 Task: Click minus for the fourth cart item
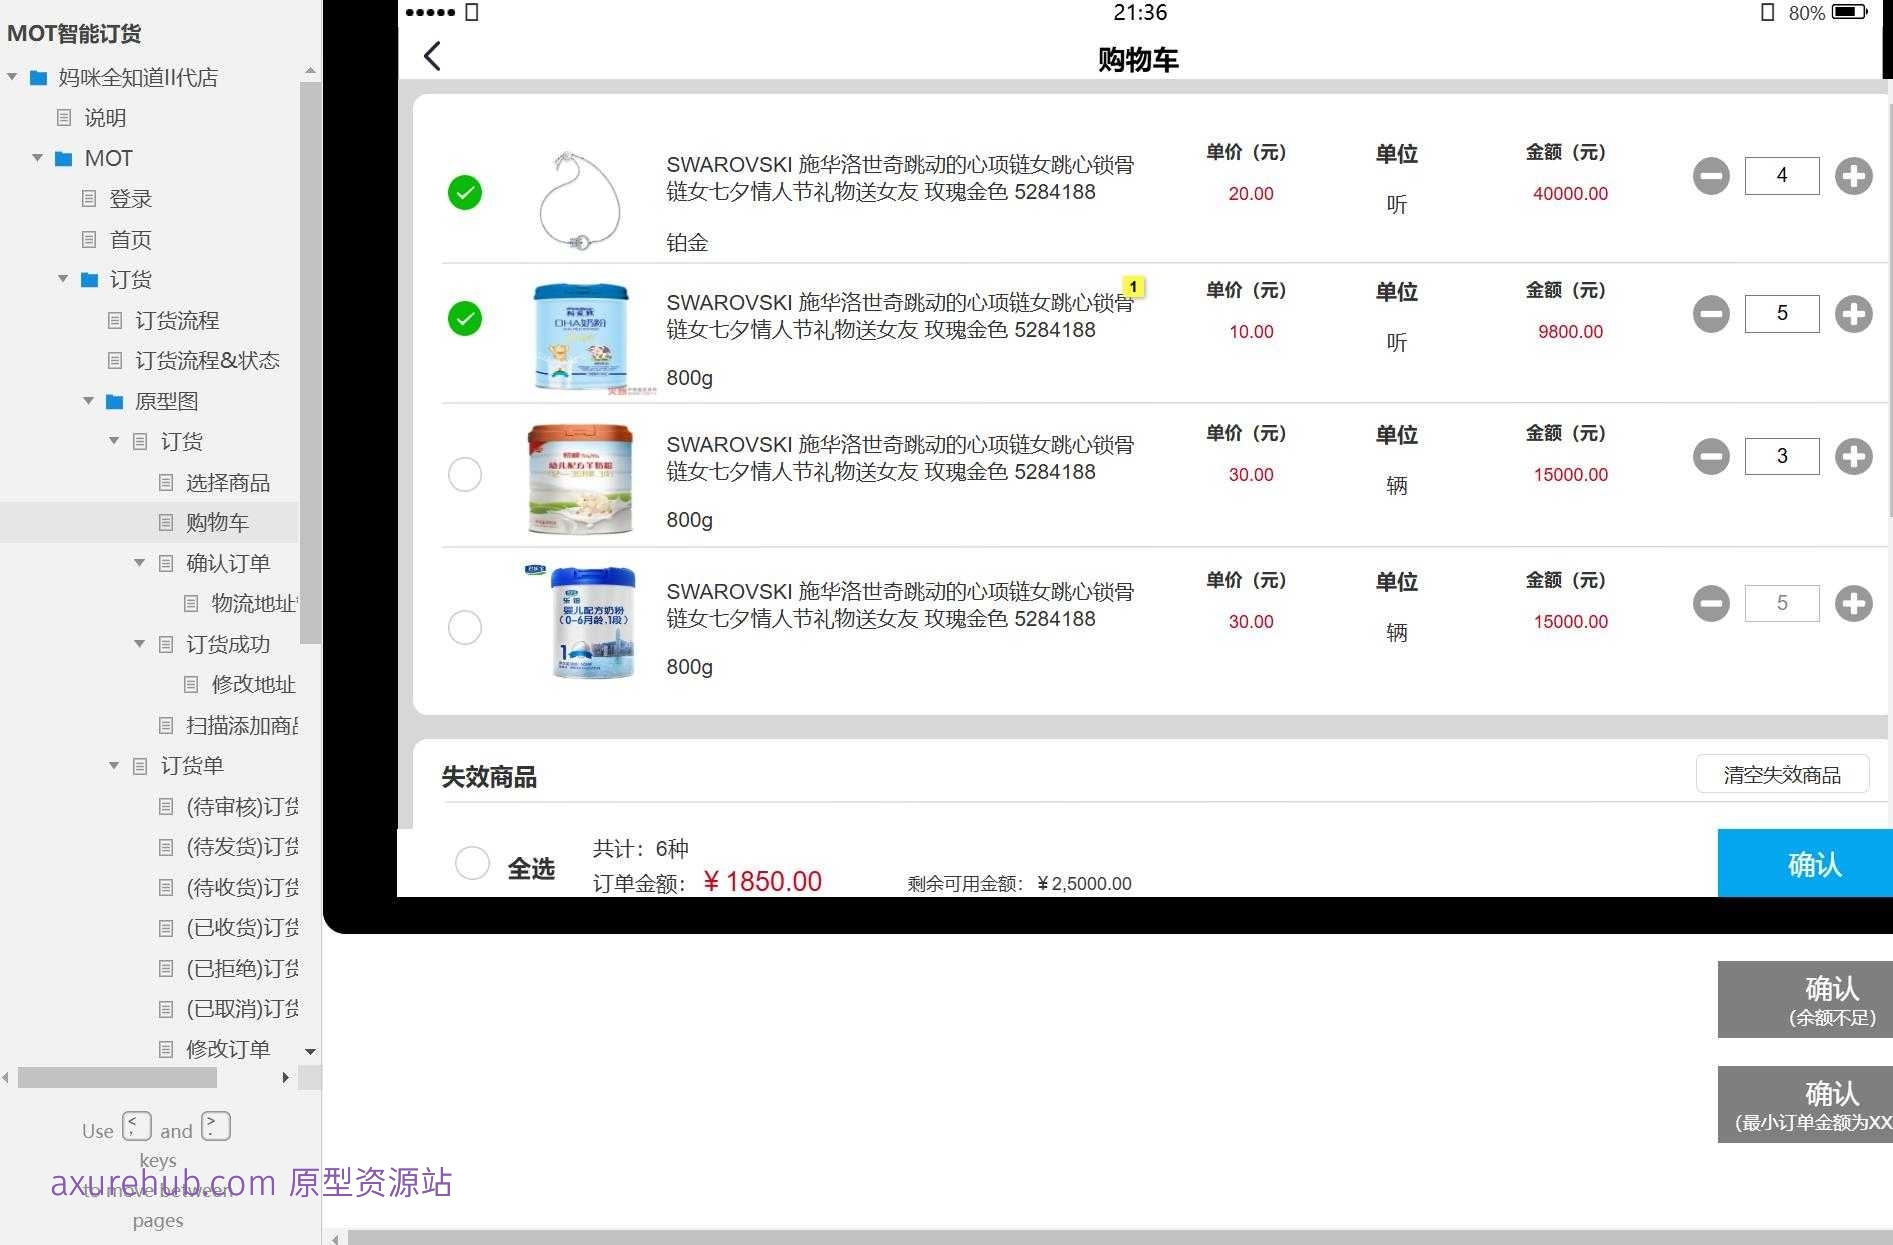tap(1711, 603)
